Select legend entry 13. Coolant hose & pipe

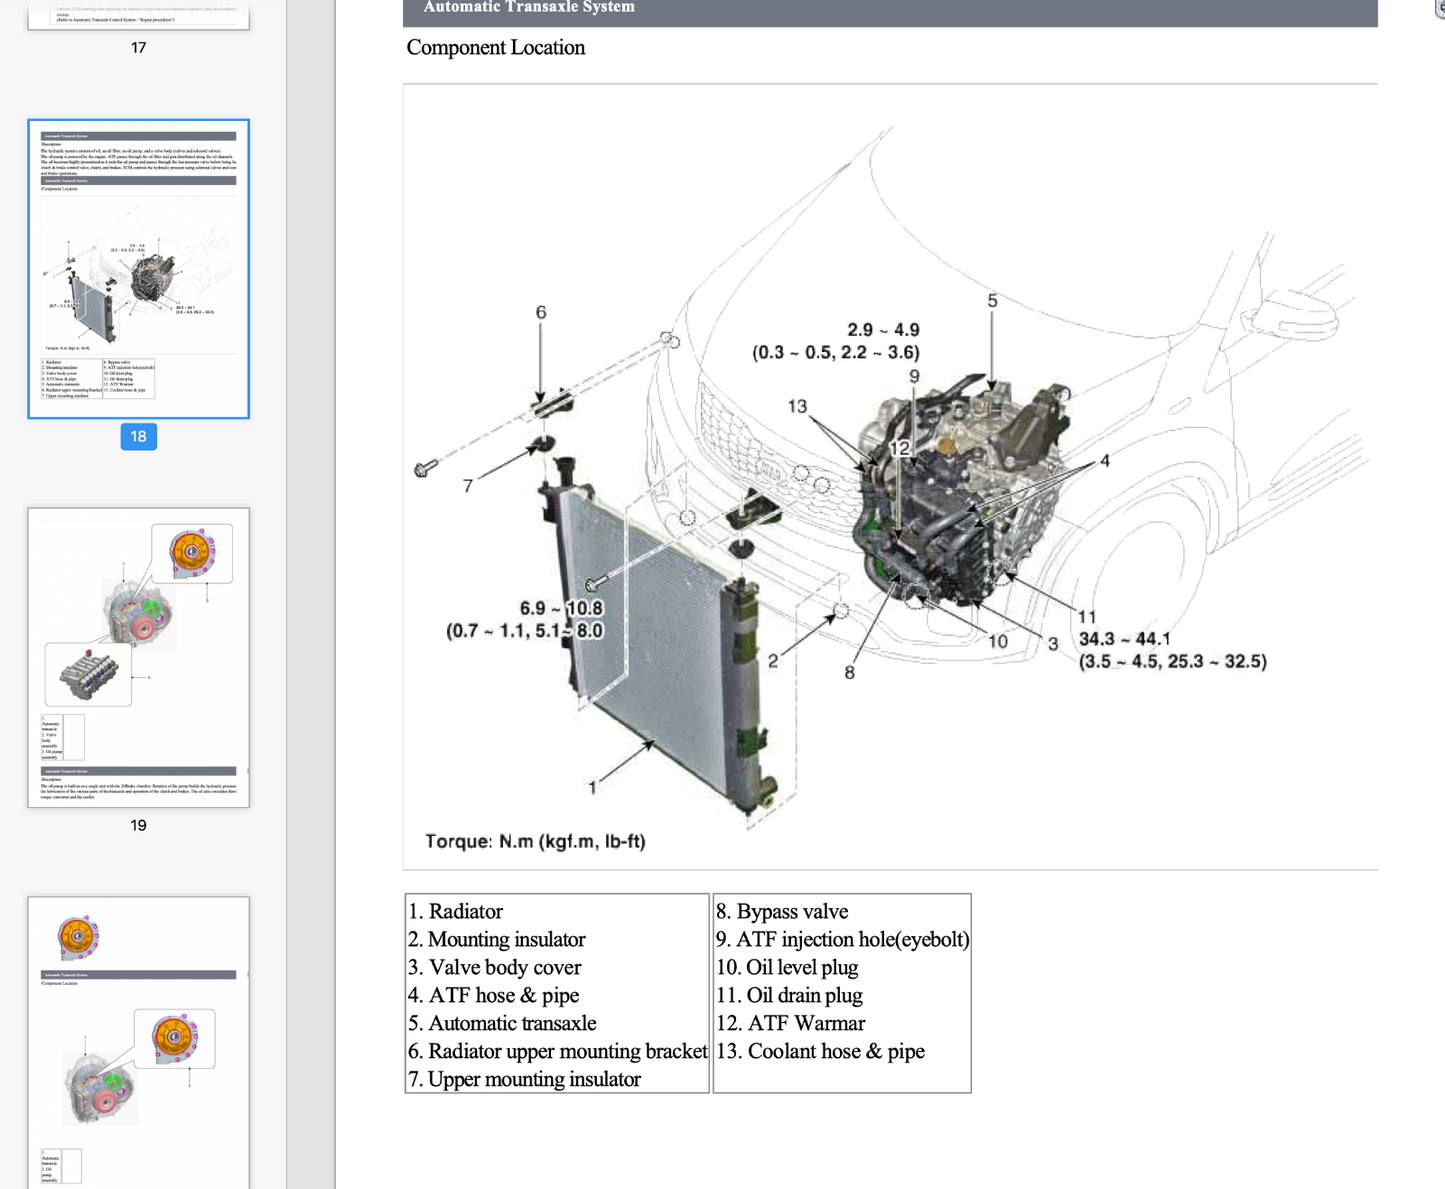coord(820,1051)
